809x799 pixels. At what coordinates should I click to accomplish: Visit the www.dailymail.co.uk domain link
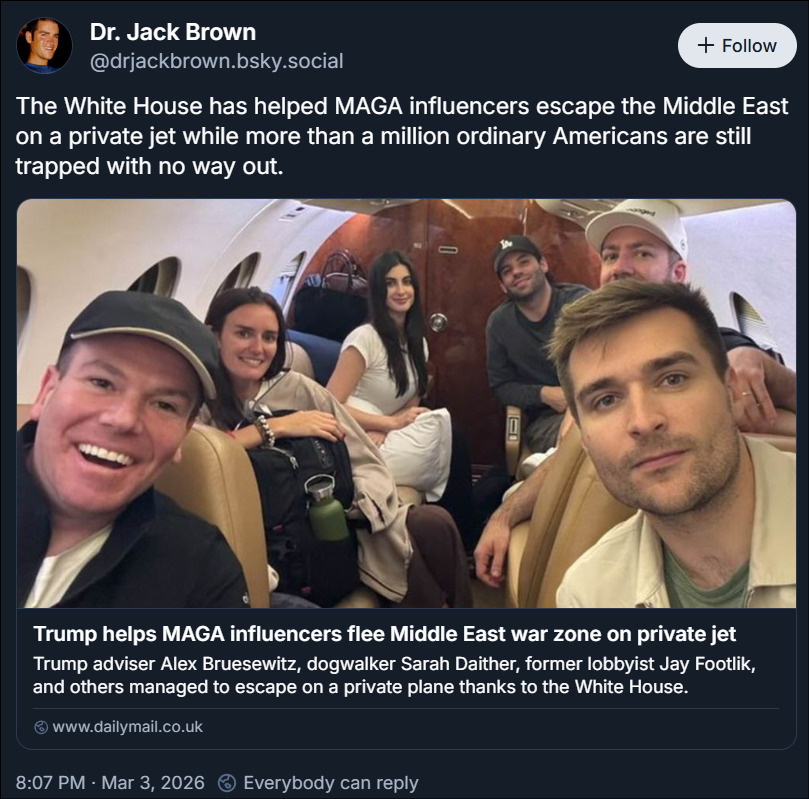[127, 727]
